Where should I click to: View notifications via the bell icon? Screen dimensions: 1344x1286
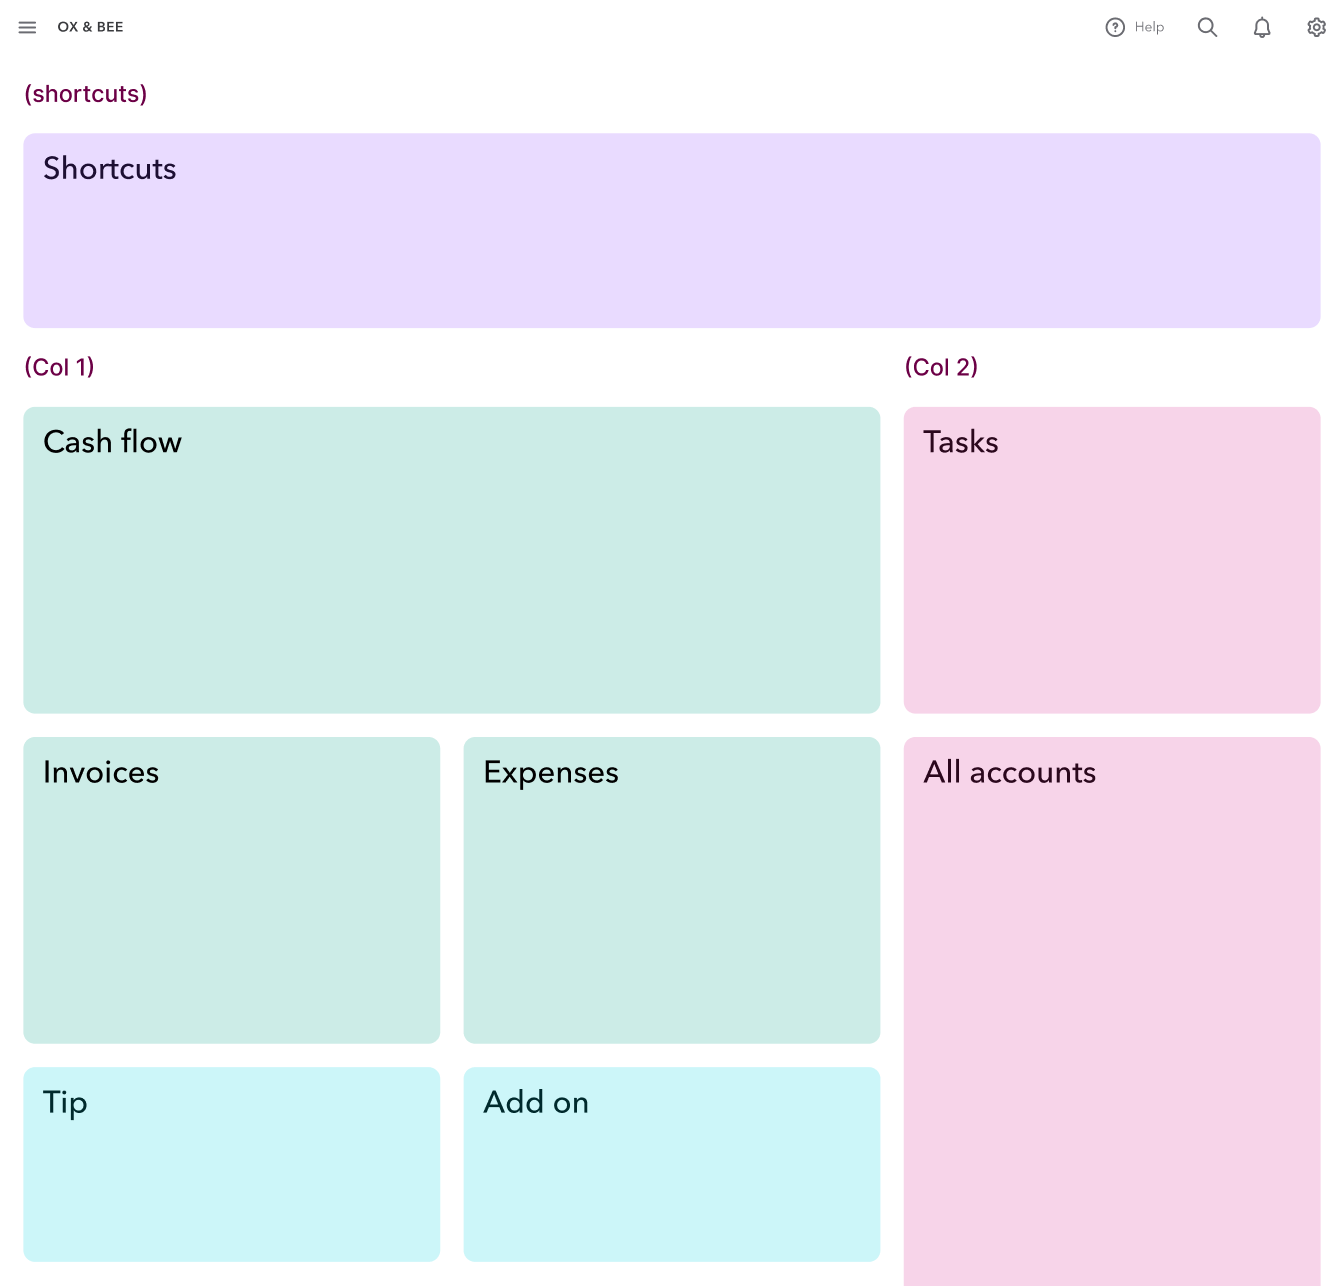[x=1262, y=27]
